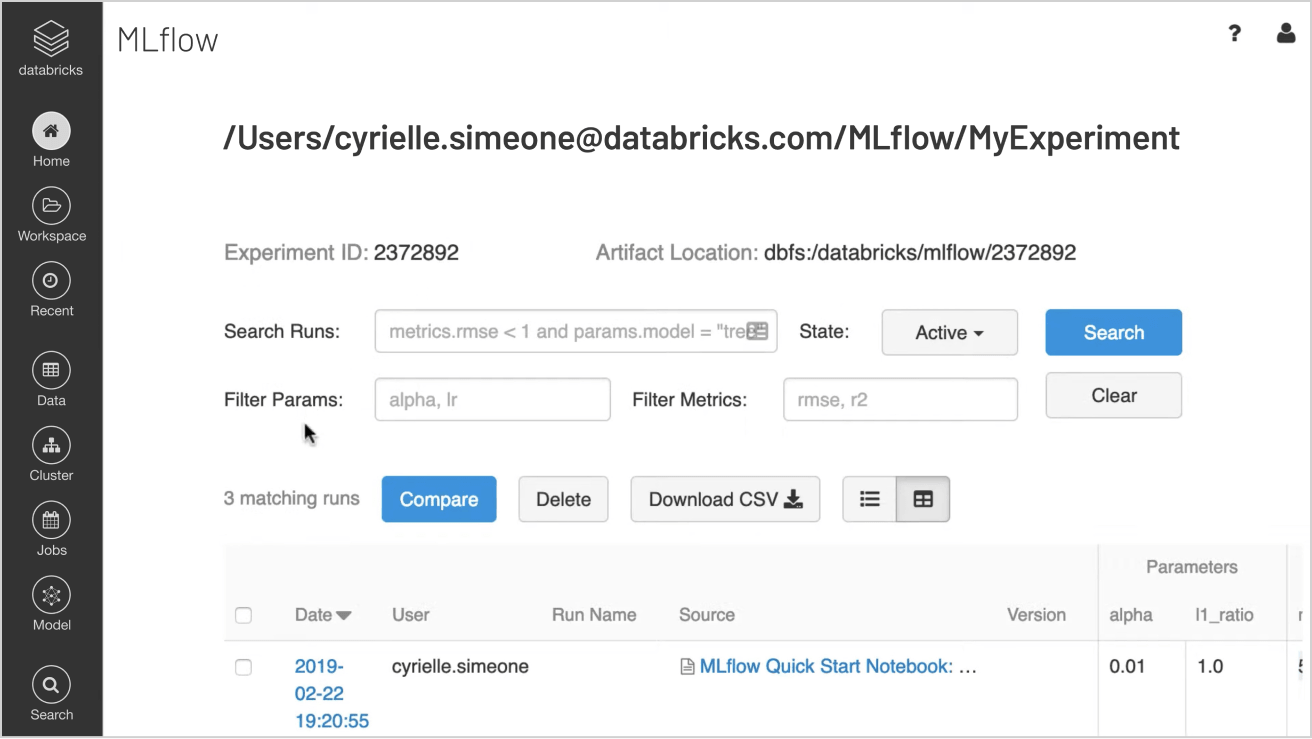Image resolution: width=1312 pixels, height=739 pixels.
Task: Tick the select-all runs checkbox
Action: (243, 615)
